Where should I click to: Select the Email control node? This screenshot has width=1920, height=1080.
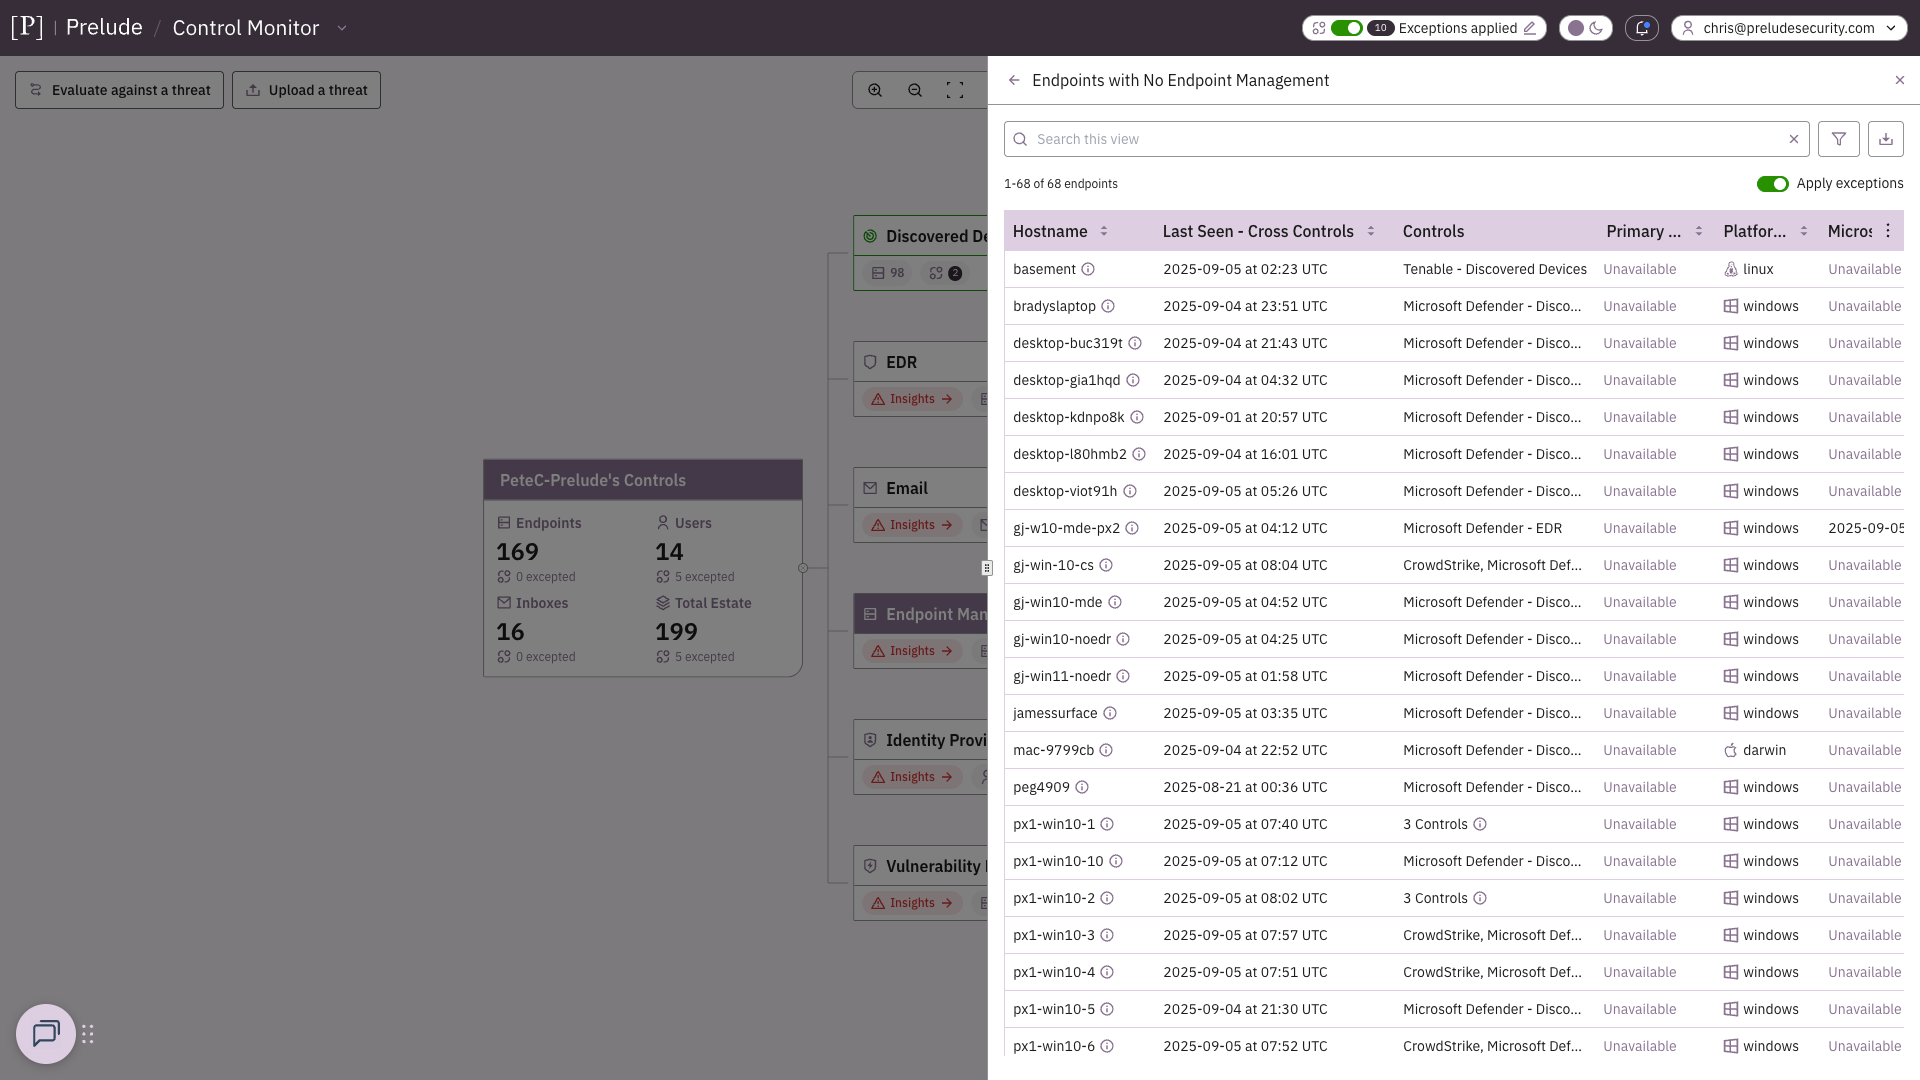pos(921,488)
